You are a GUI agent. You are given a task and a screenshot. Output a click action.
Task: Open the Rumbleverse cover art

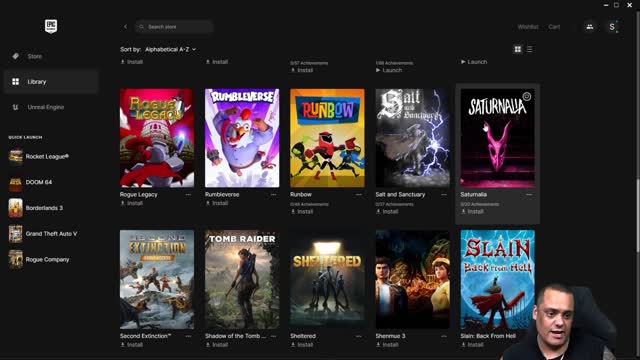(x=242, y=138)
